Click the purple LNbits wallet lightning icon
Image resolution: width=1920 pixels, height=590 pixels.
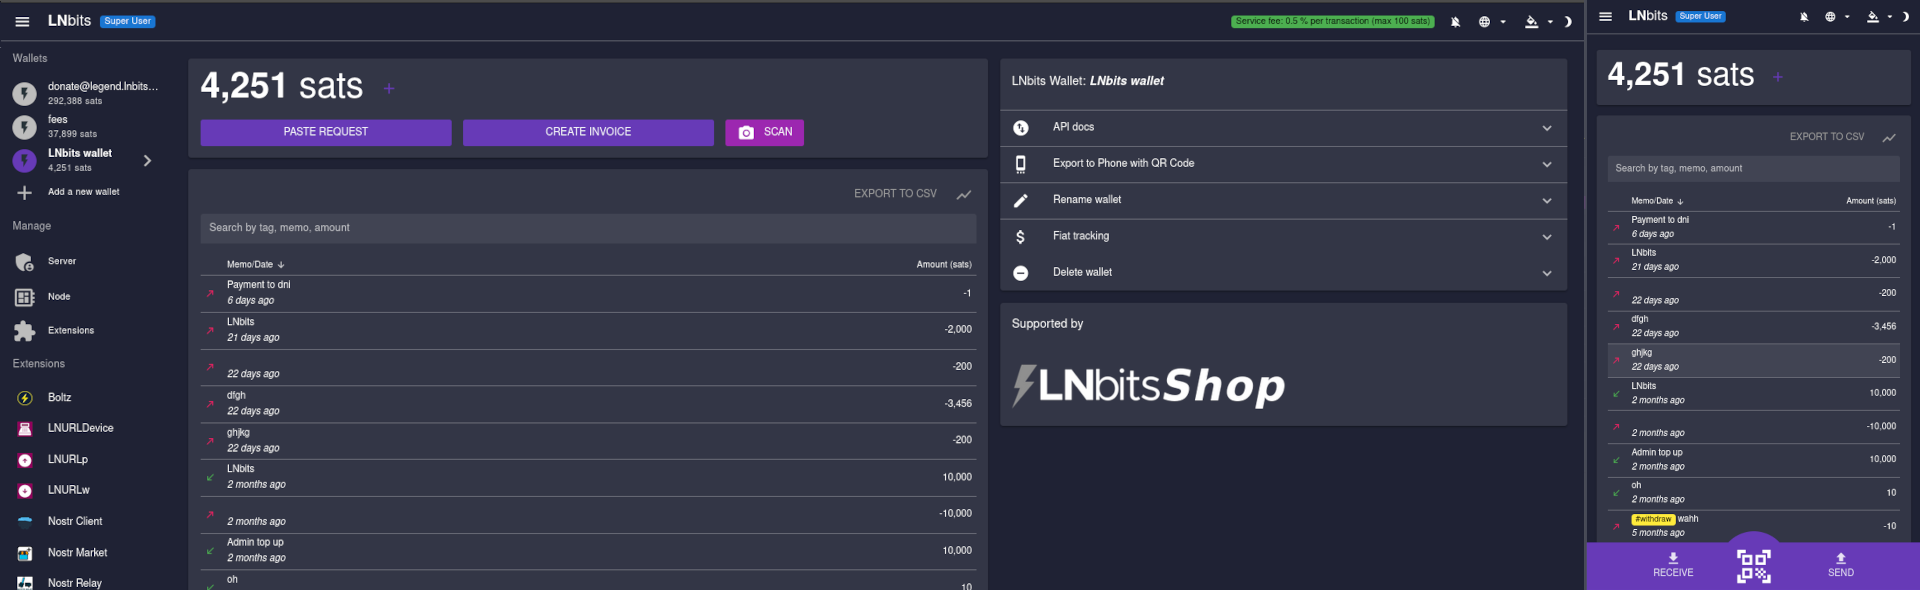click(24, 160)
